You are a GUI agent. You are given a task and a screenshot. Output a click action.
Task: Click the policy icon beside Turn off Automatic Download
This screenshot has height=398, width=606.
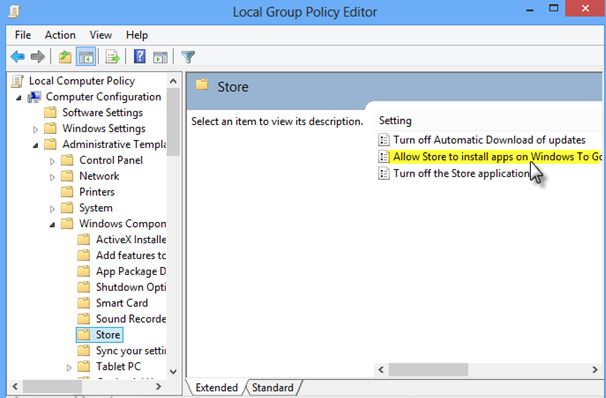click(384, 140)
